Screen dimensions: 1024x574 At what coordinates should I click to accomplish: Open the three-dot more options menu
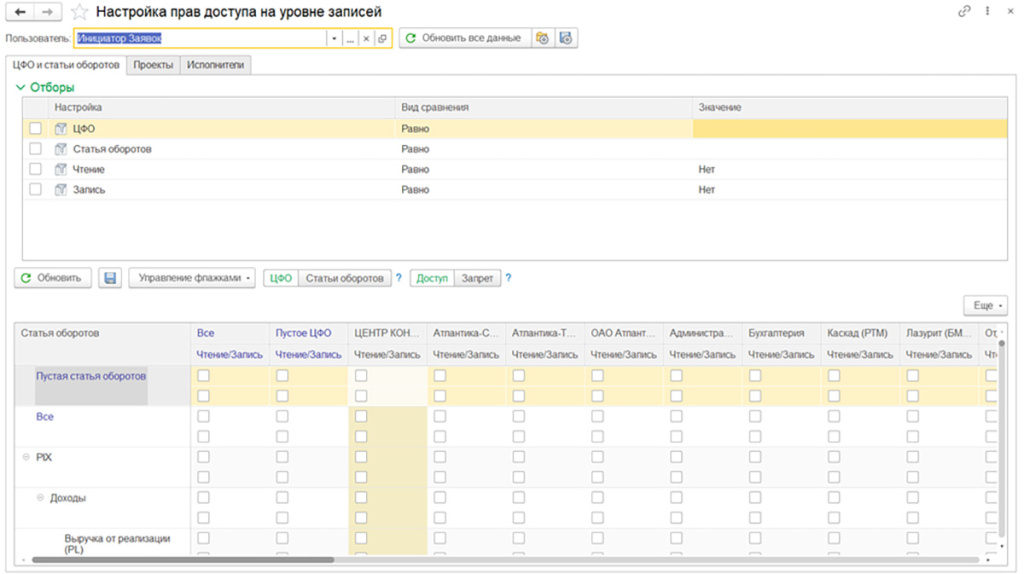988,12
